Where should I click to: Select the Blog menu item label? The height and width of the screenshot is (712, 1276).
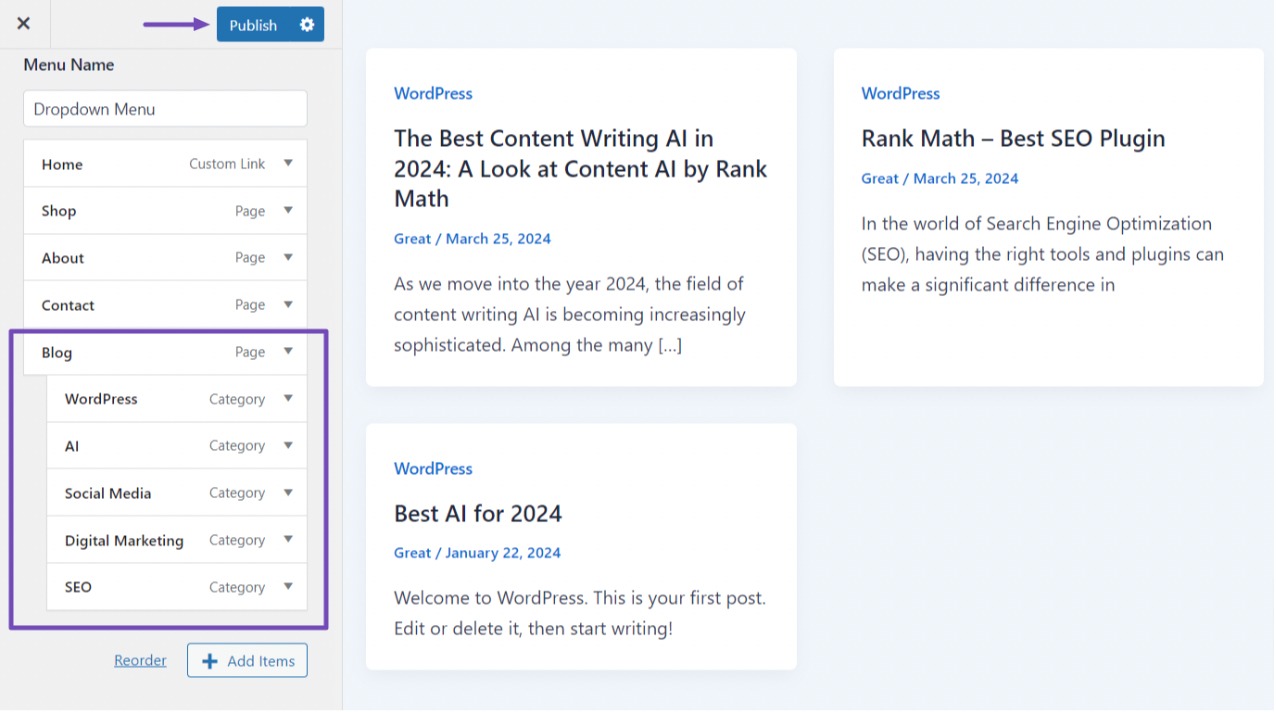tap(57, 352)
